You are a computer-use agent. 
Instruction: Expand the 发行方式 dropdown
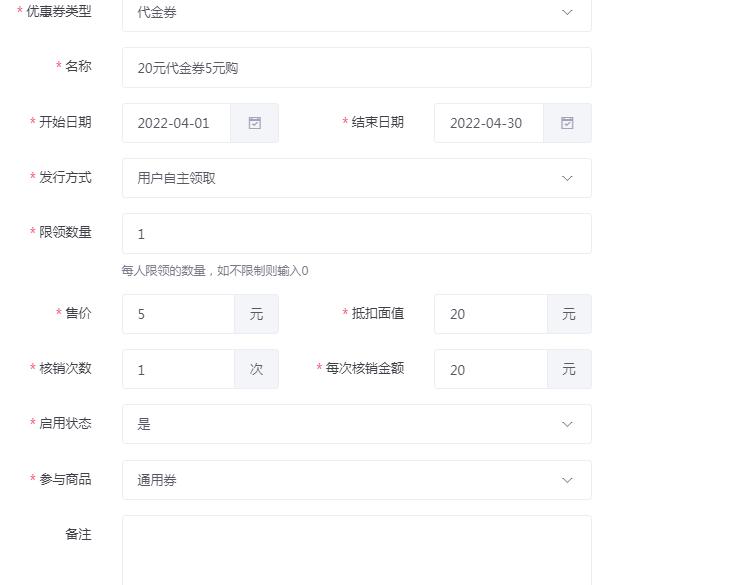pos(567,178)
